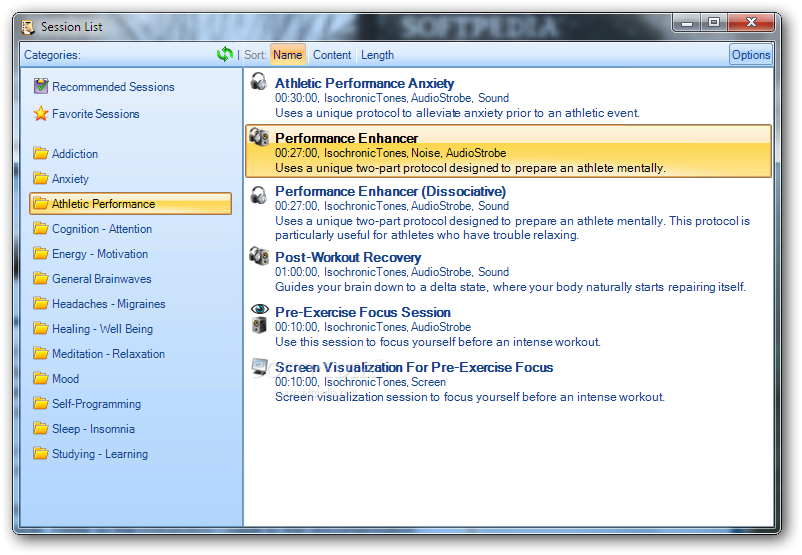
Task: Select the Studying - Learning category
Action: click(x=100, y=454)
